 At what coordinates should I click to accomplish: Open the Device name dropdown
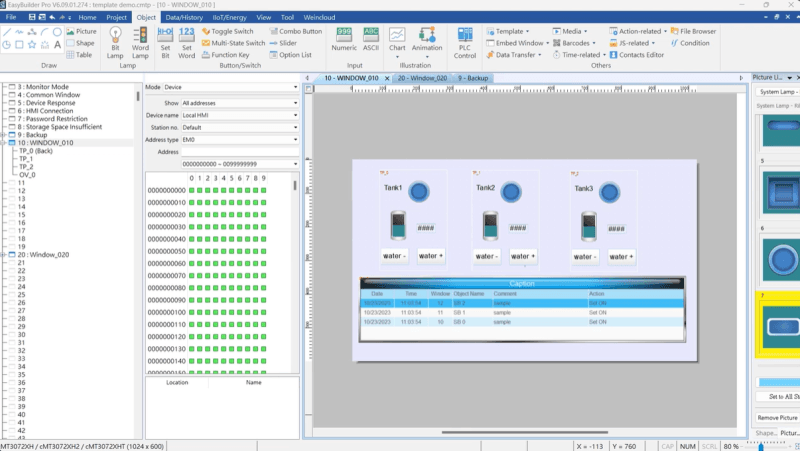(x=239, y=115)
